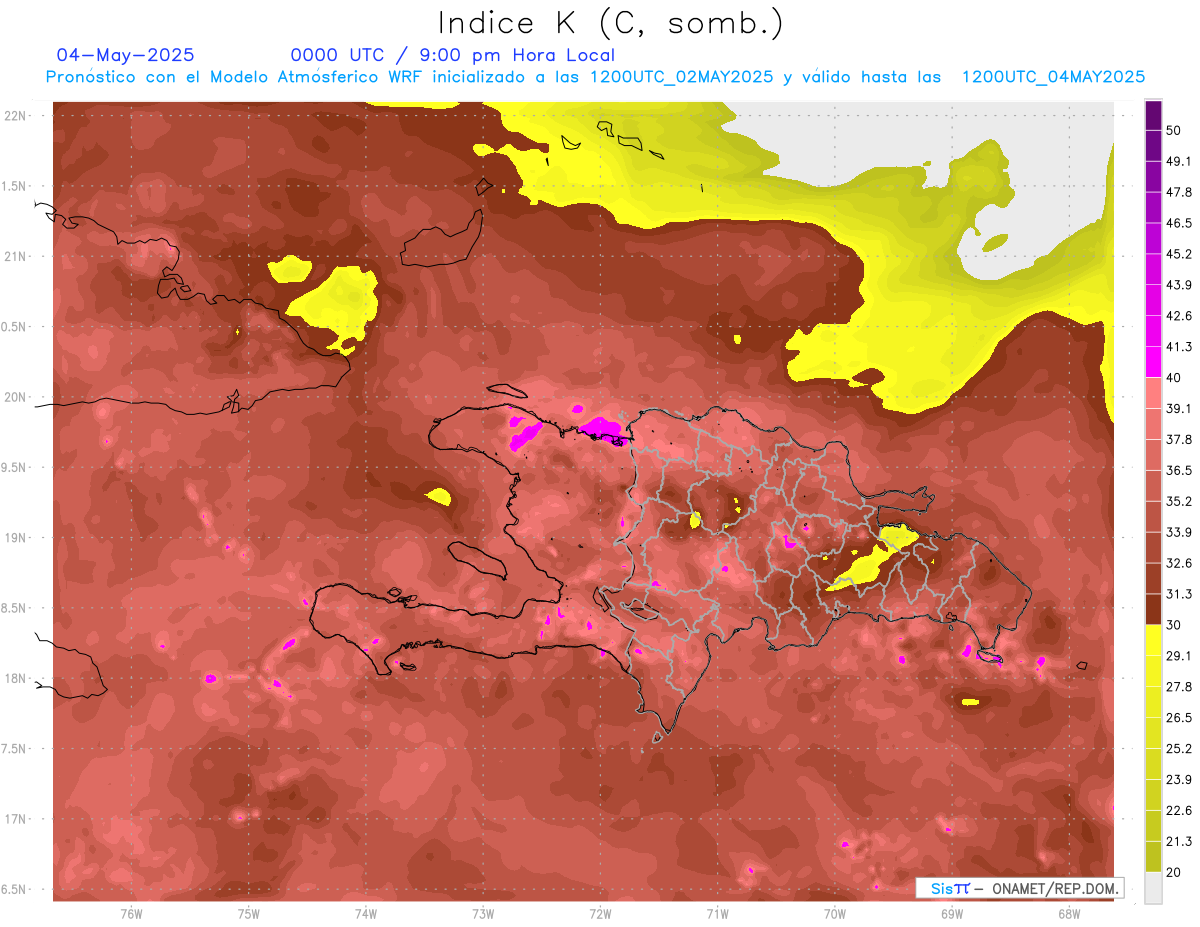Click the 76W longitude label

[x=131, y=913]
